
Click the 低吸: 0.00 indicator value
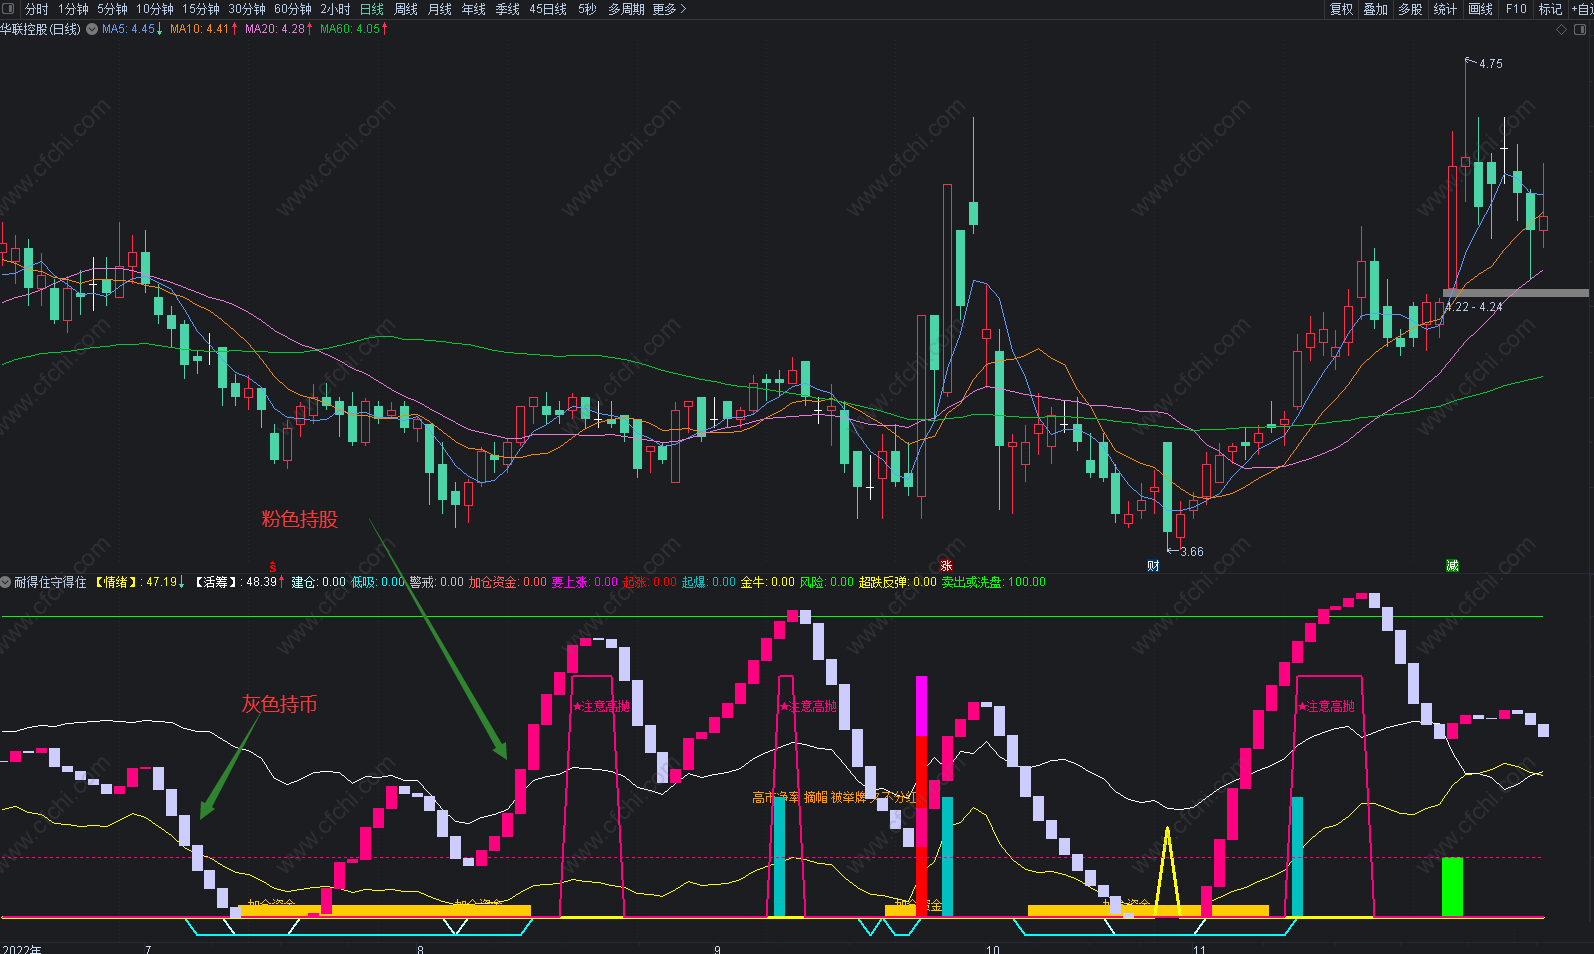[378, 582]
